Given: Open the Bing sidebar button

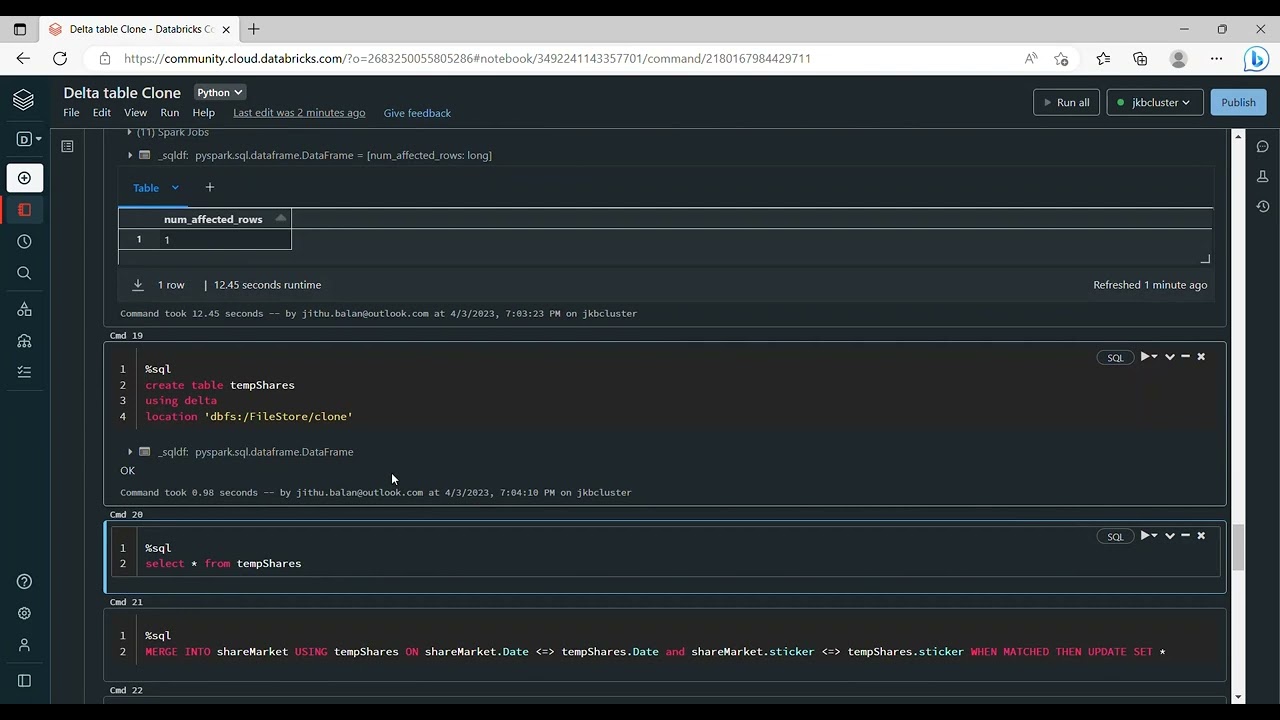Looking at the screenshot, I should pyautogui.click(x=1256, y=59).
